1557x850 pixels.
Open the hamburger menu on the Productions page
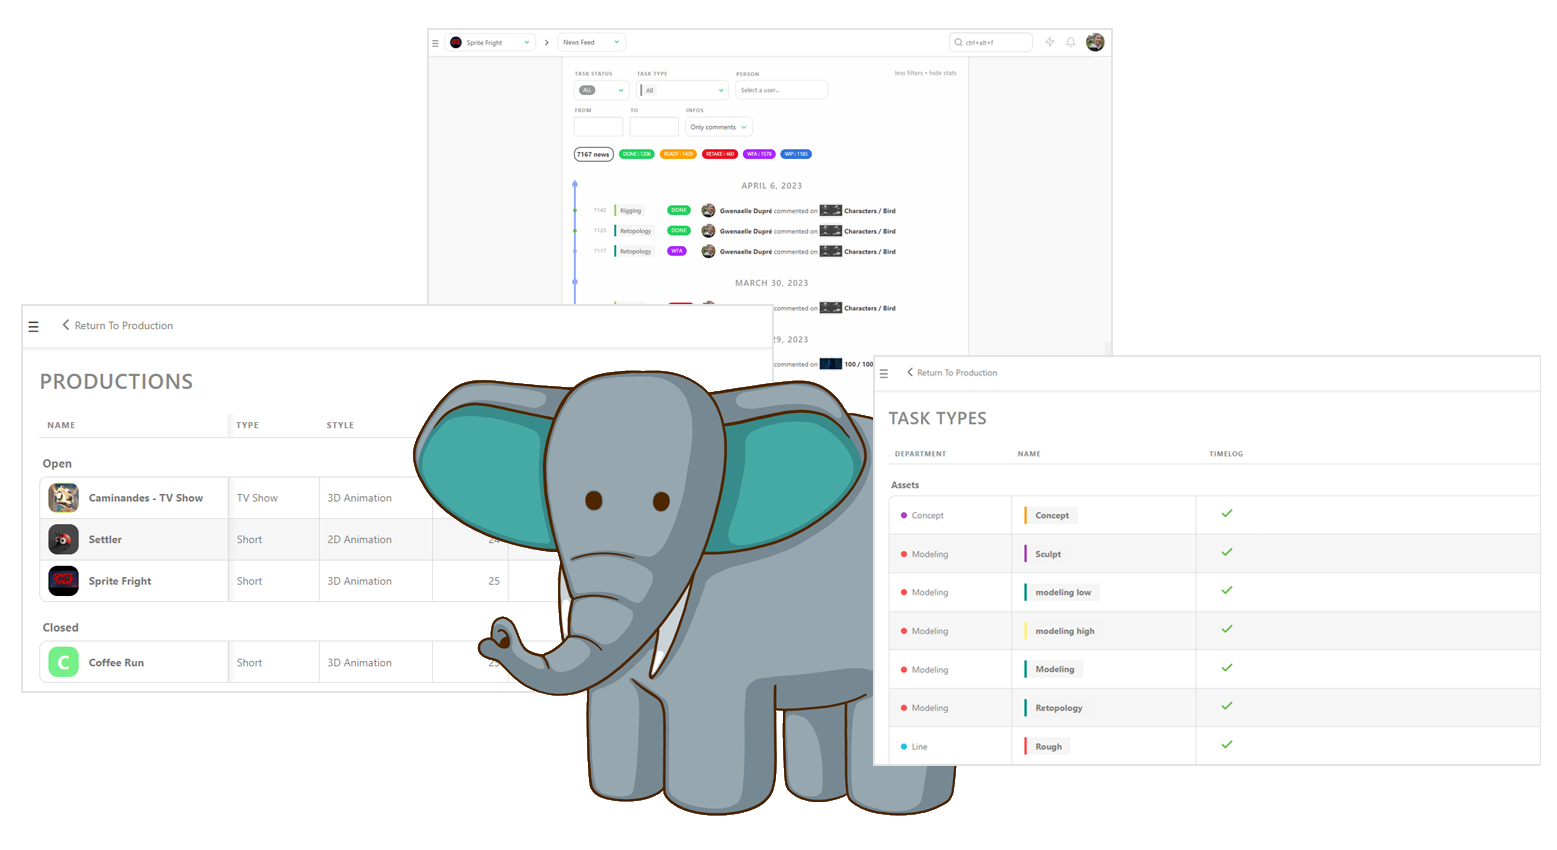tap(33, 327)
